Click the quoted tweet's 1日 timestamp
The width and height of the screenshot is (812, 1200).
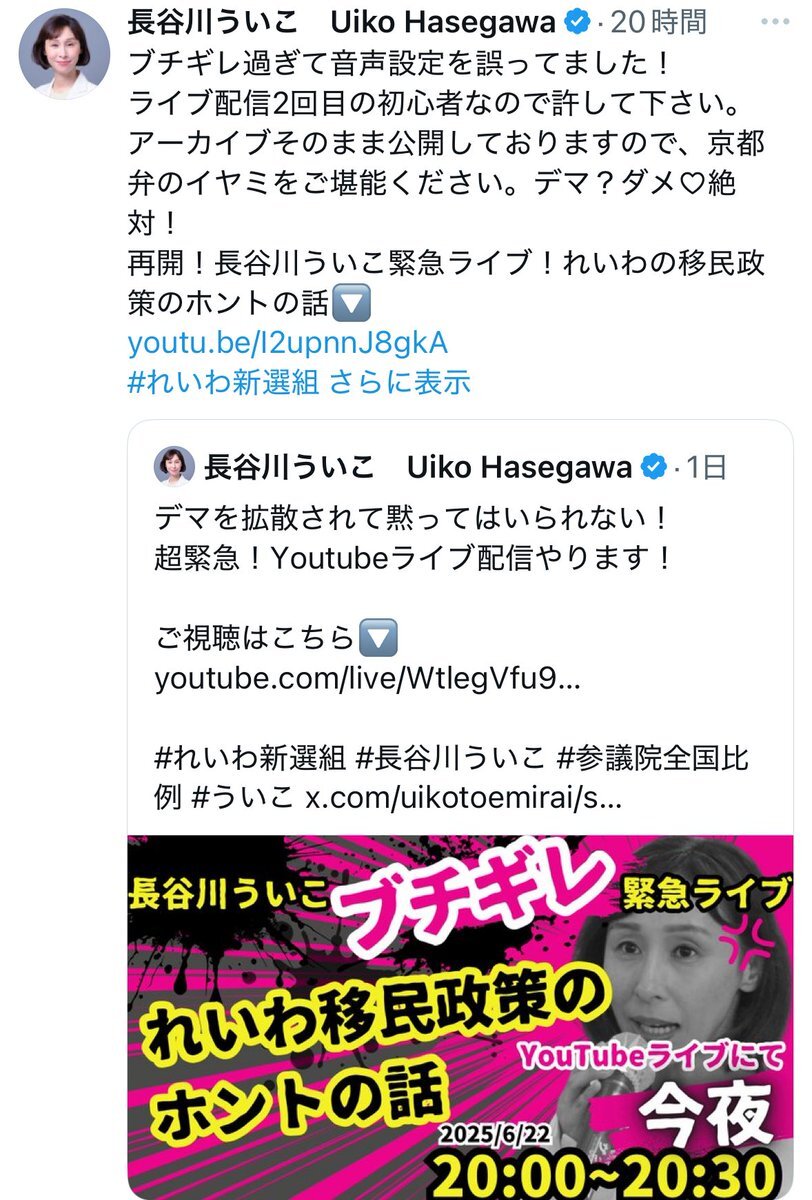[x=707, y=466]
